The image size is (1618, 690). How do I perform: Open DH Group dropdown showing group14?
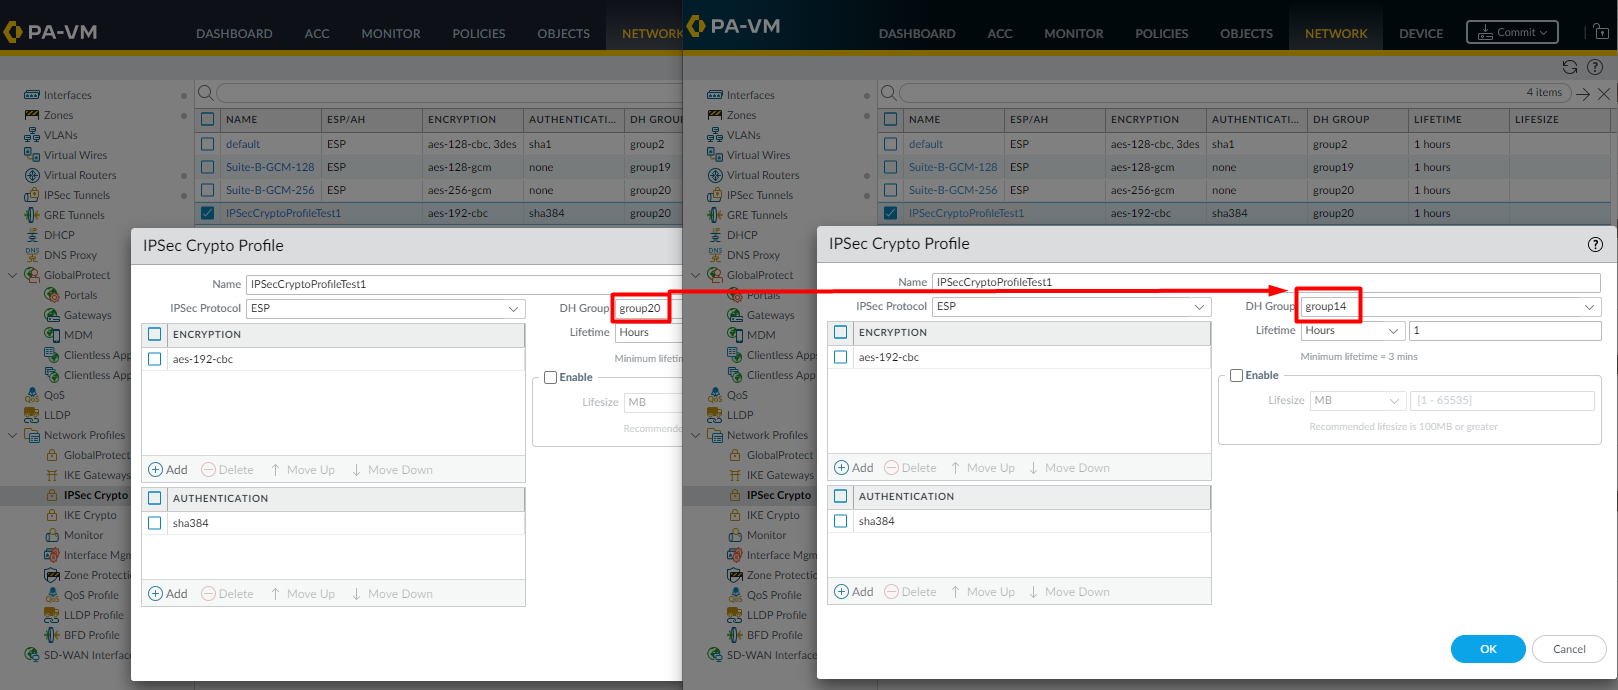pyautogui.click(x=1589, y=307)
